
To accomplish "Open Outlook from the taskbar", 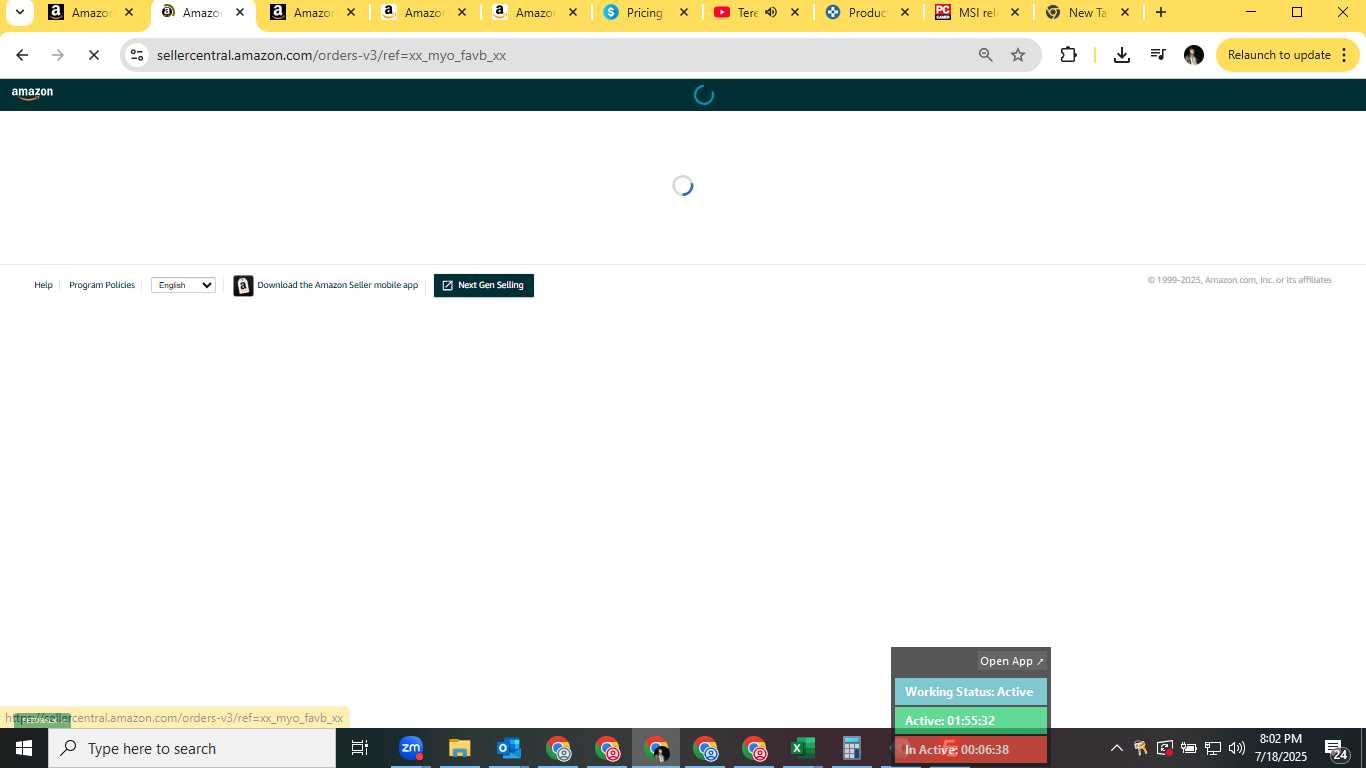I will click(x=509, y=748).
